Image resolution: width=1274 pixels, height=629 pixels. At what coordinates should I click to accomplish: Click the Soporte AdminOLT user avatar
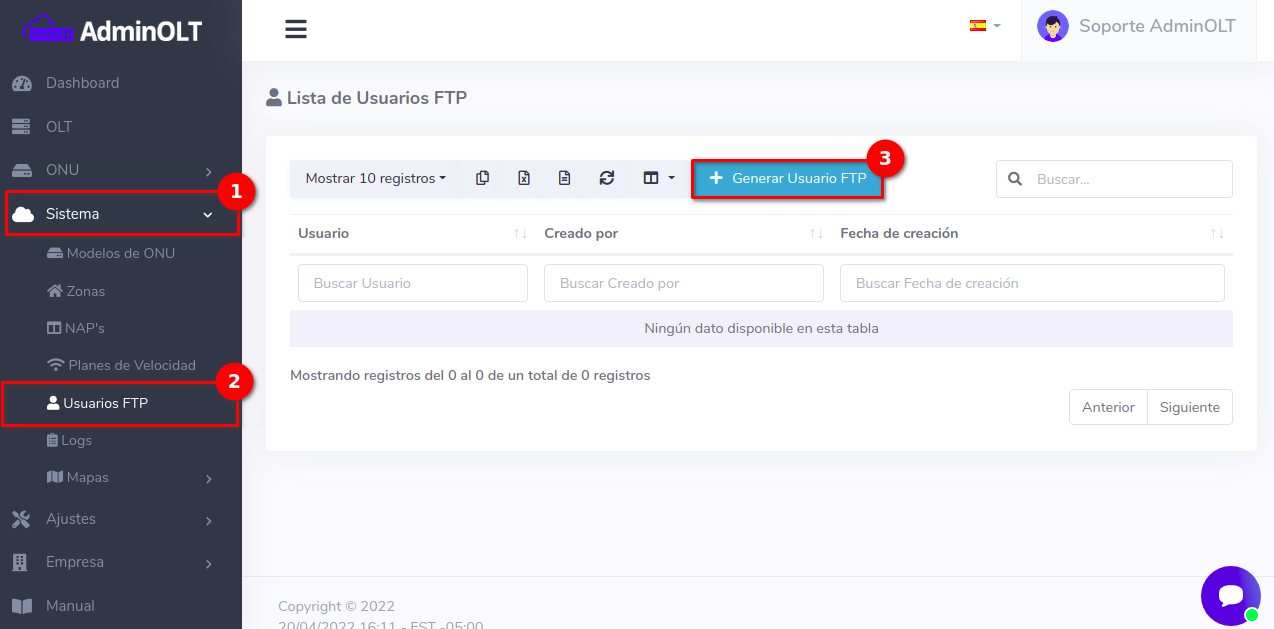(1052, 27)
